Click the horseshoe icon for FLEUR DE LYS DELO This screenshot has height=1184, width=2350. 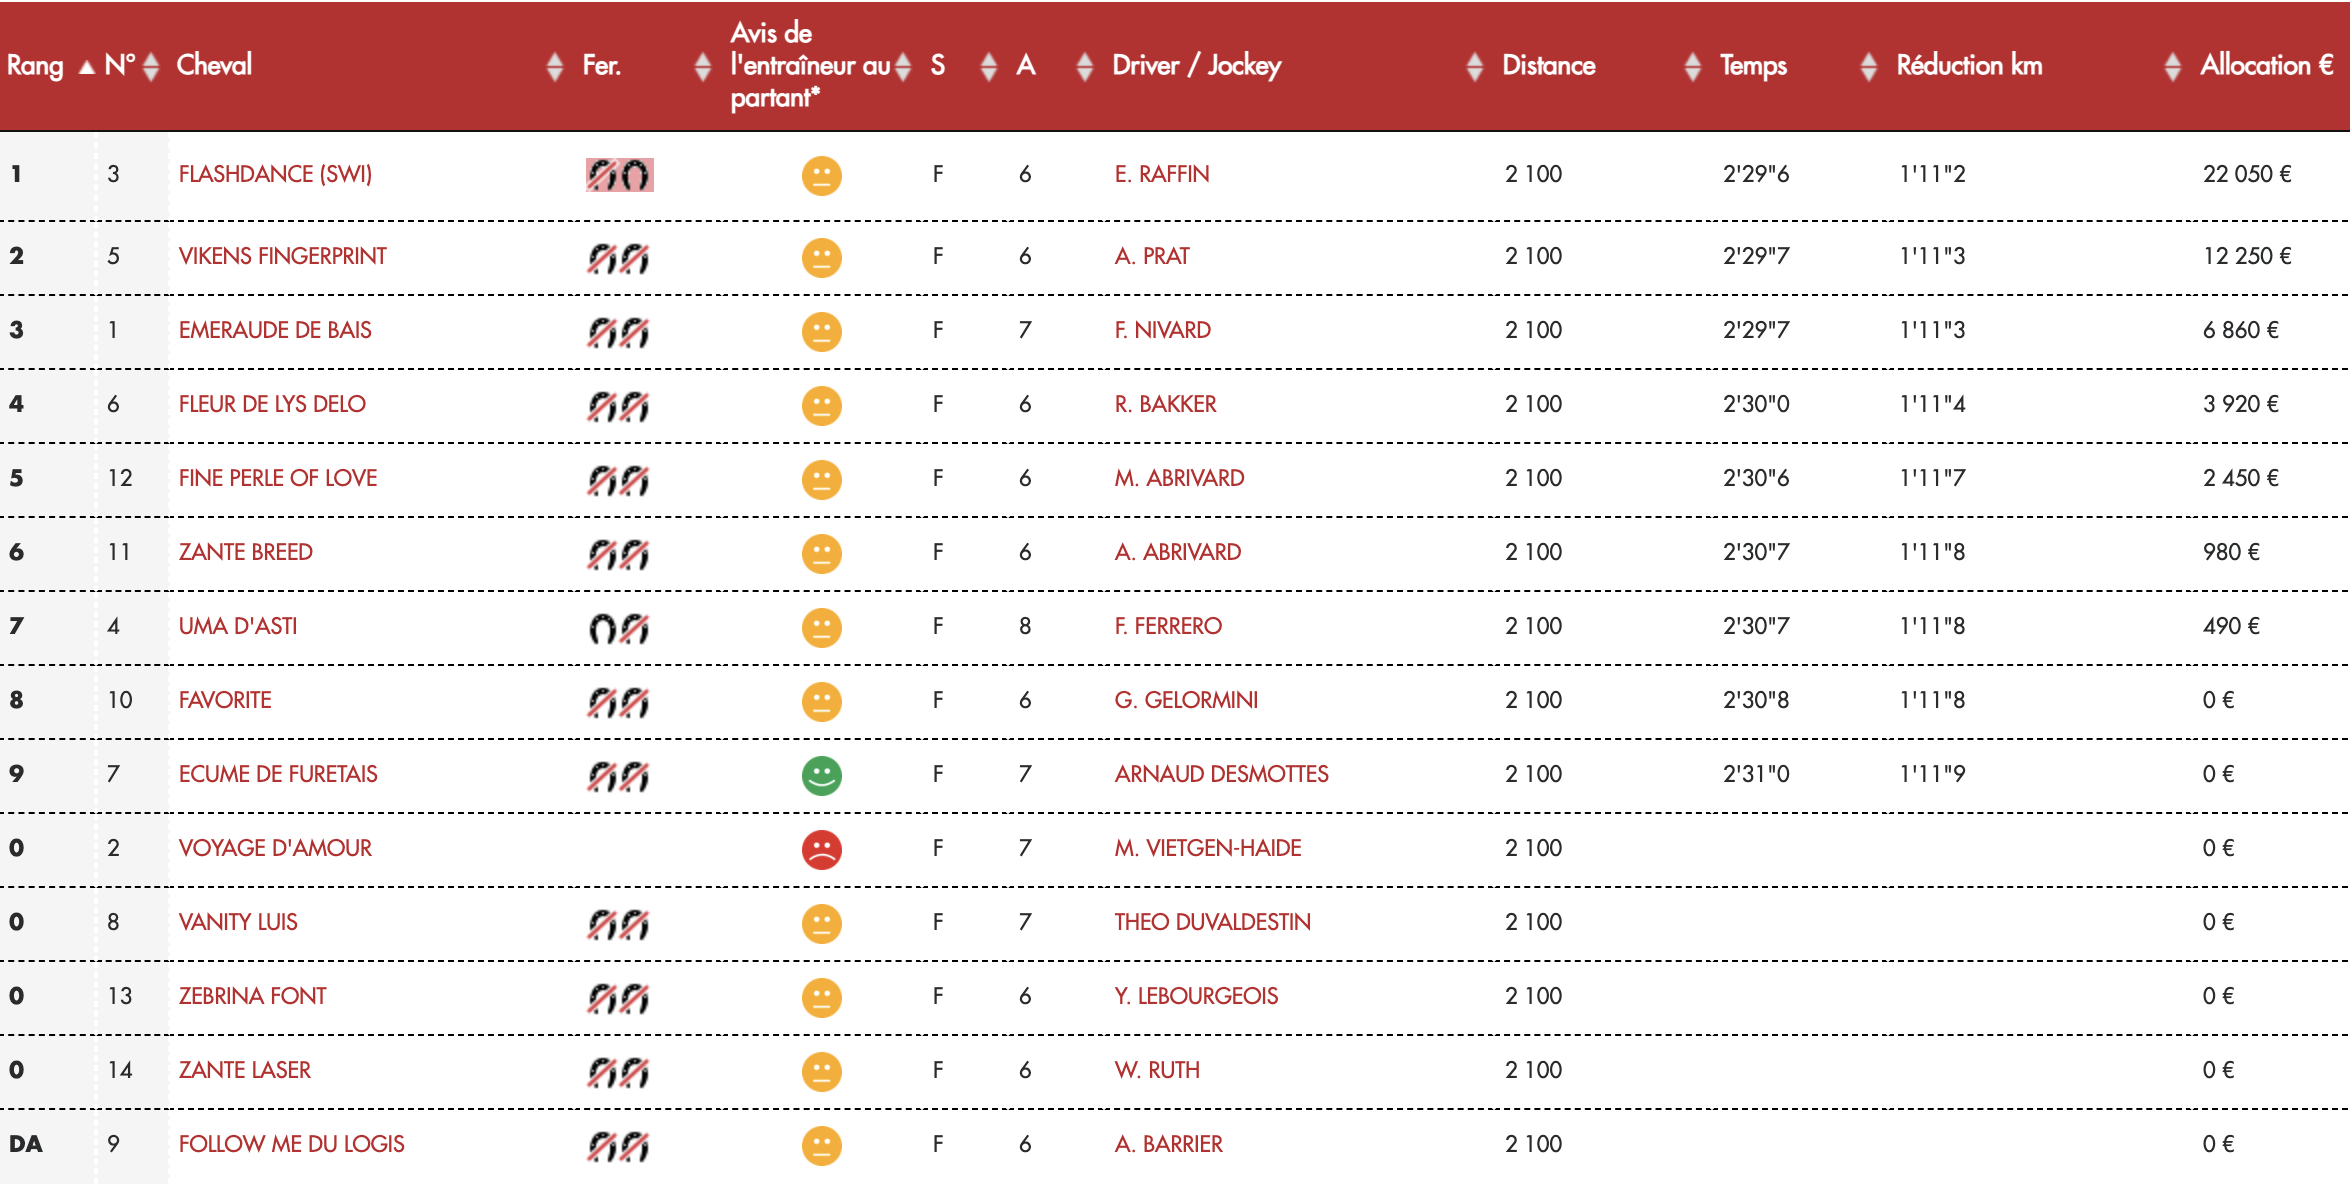point(619,406)
